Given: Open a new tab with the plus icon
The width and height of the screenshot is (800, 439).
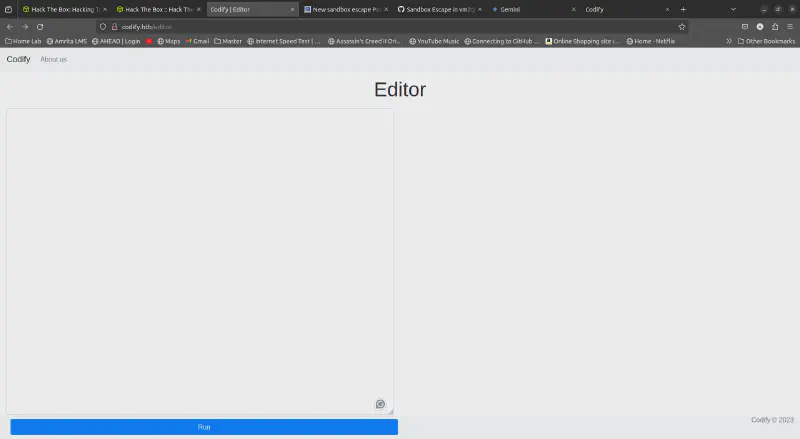Looking at the screenshot, I should [683, 9].
